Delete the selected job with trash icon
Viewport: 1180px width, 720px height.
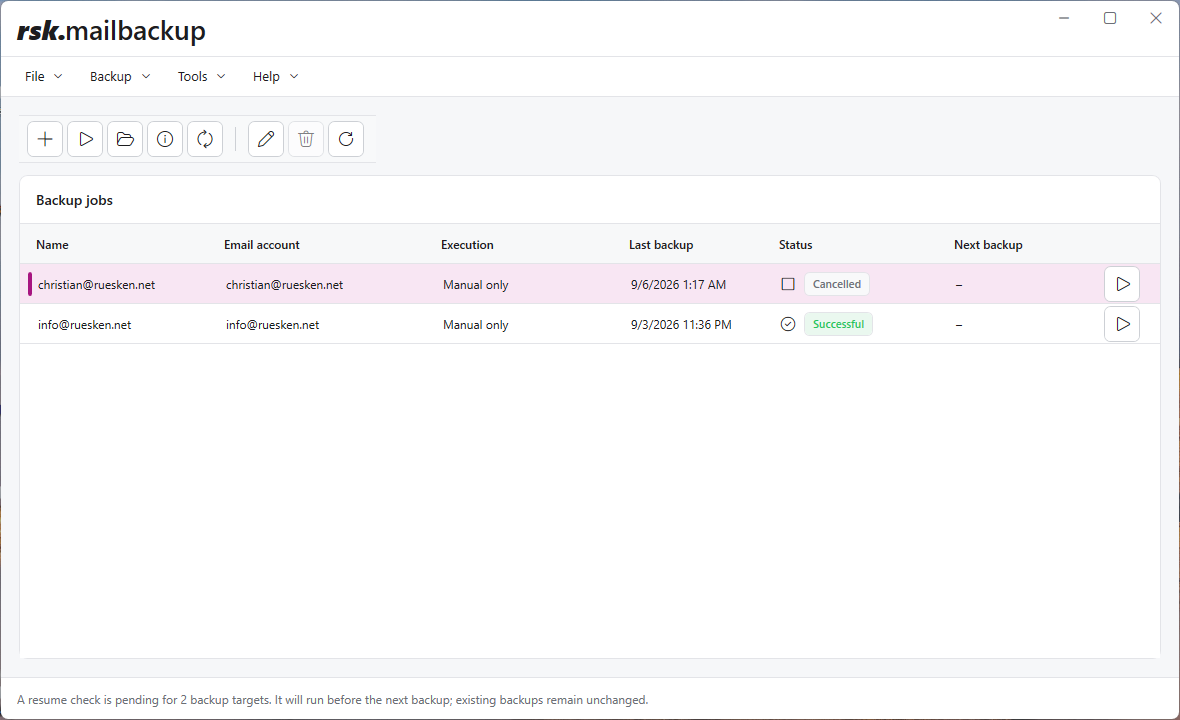pyautogui.click(x=306, y=139)
